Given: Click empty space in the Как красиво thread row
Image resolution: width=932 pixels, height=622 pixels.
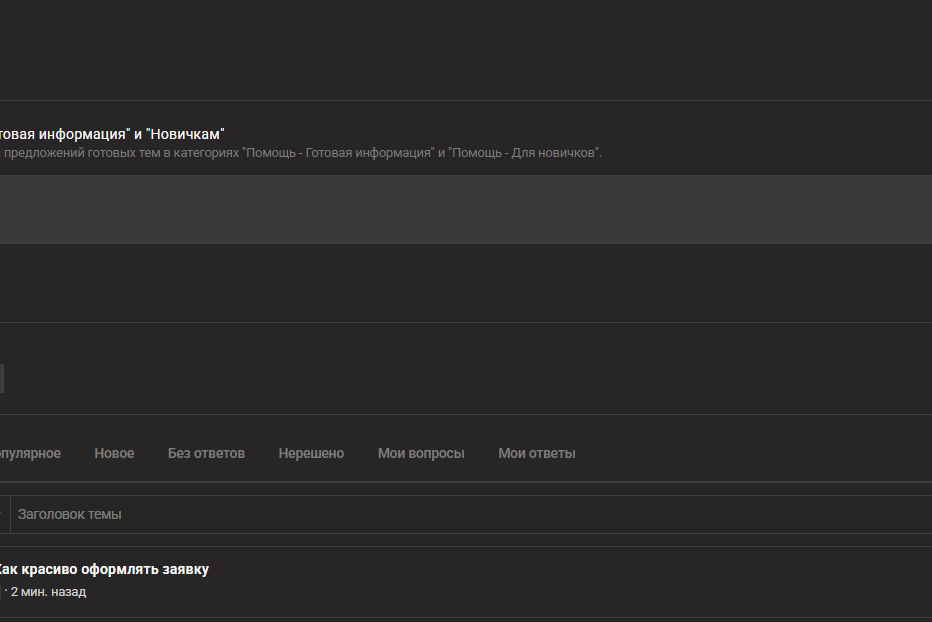Looking at the screenshot, I should [565, 582].
